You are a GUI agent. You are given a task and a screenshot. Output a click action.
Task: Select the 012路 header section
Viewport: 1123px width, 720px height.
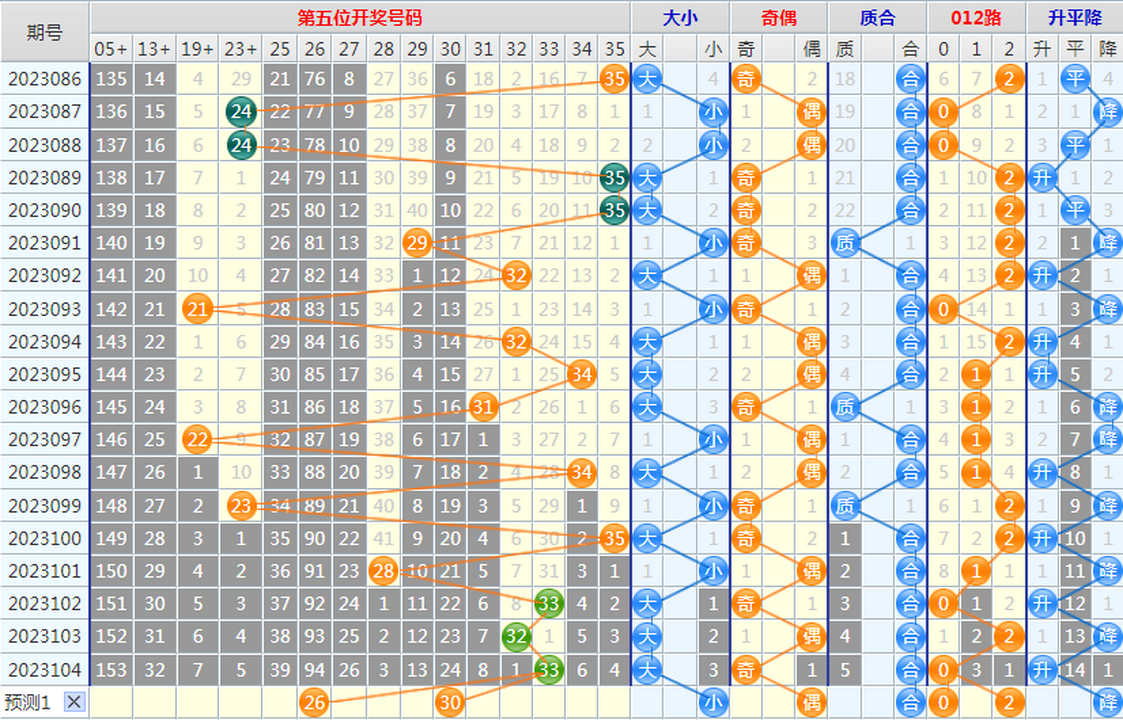click(x=976, y=18)
